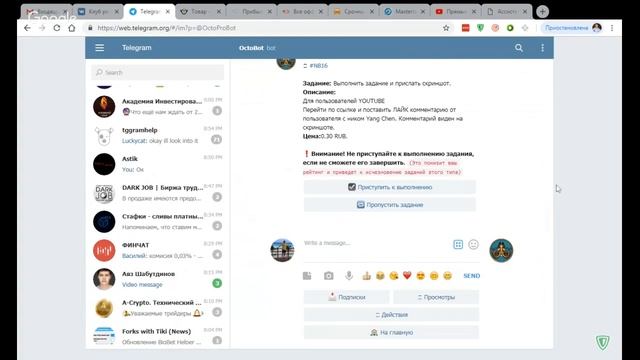This screenshot has width=640, height=360.
Task: Click the 'На главную' keyboard button
Action: (391, 332)
